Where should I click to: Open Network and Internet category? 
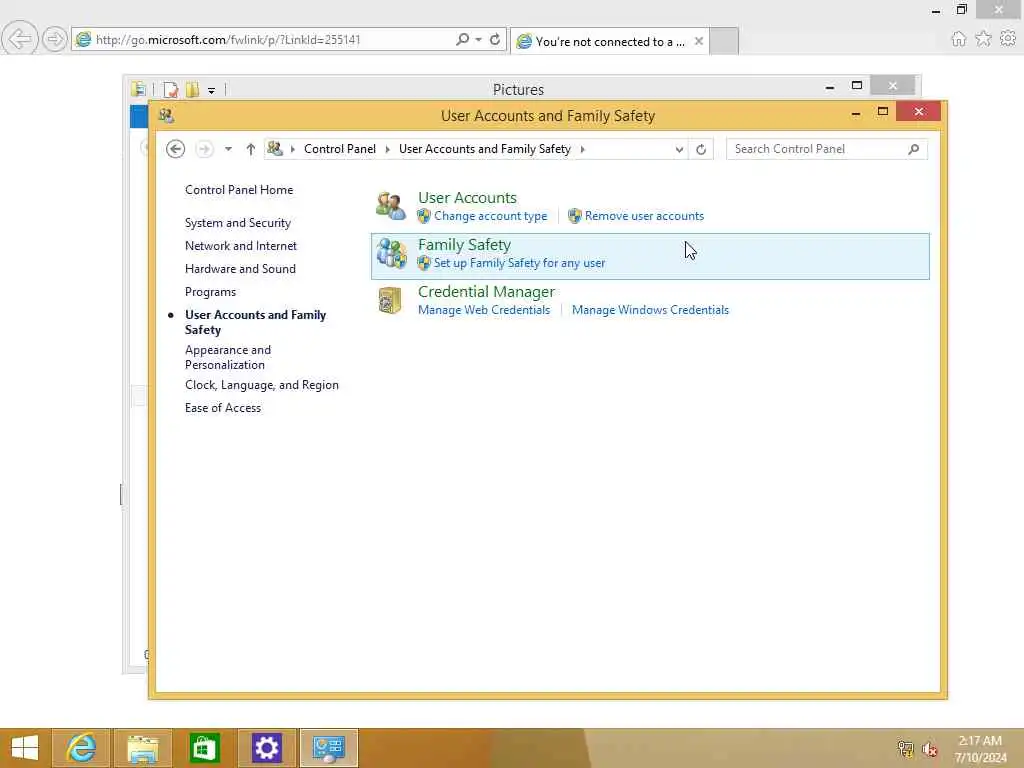[x=241, y=246]
